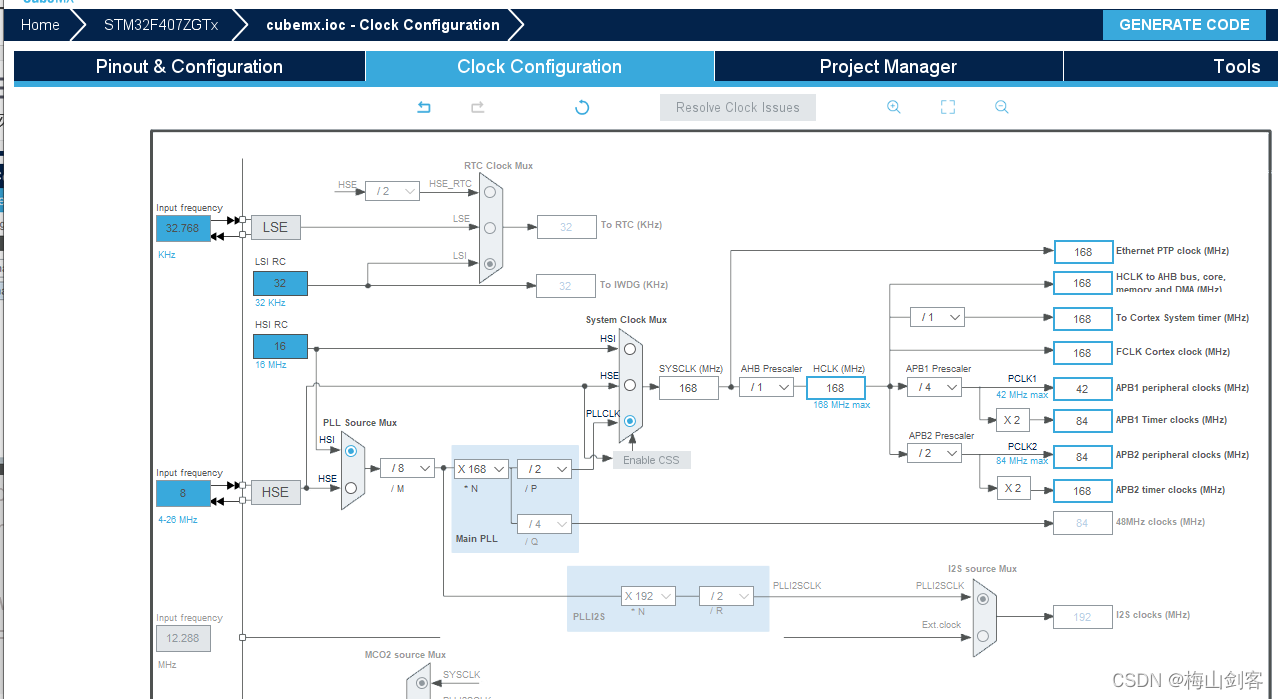Click the 'Main PLL' label
This screenshot has width=1278, height=699.
tap(476, 538)
